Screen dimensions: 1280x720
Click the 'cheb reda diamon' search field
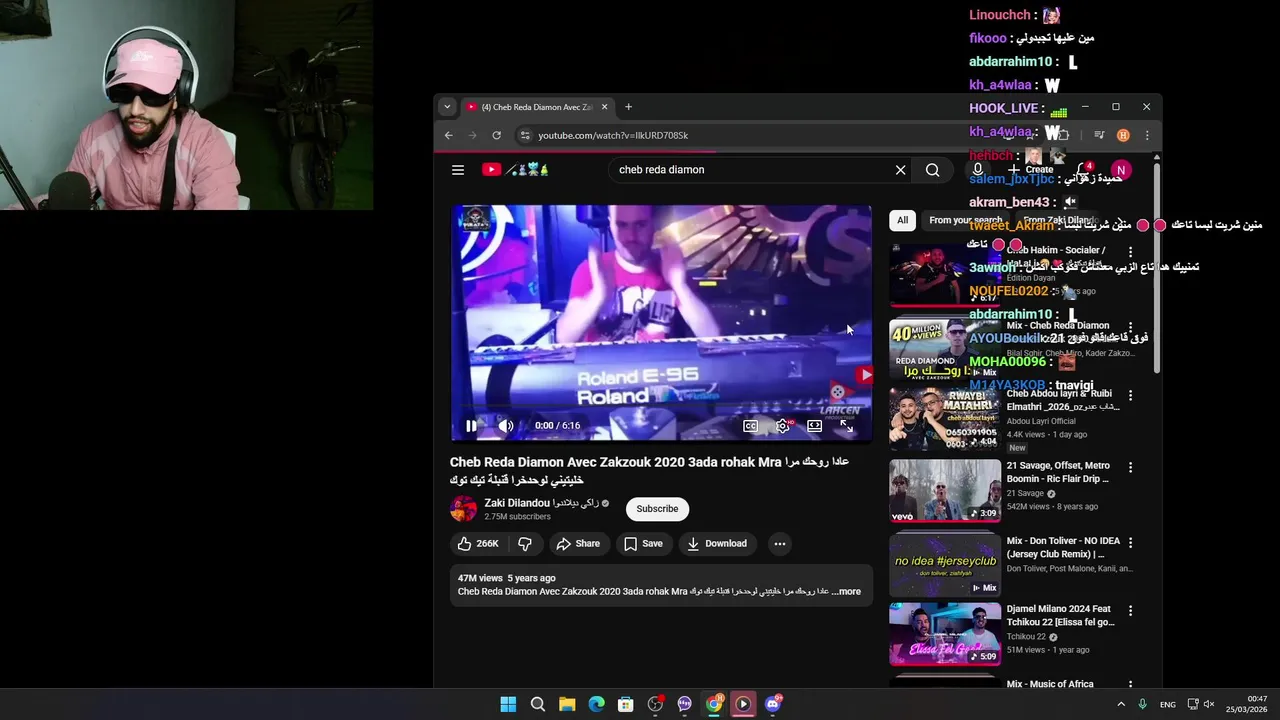pos(750,170)
